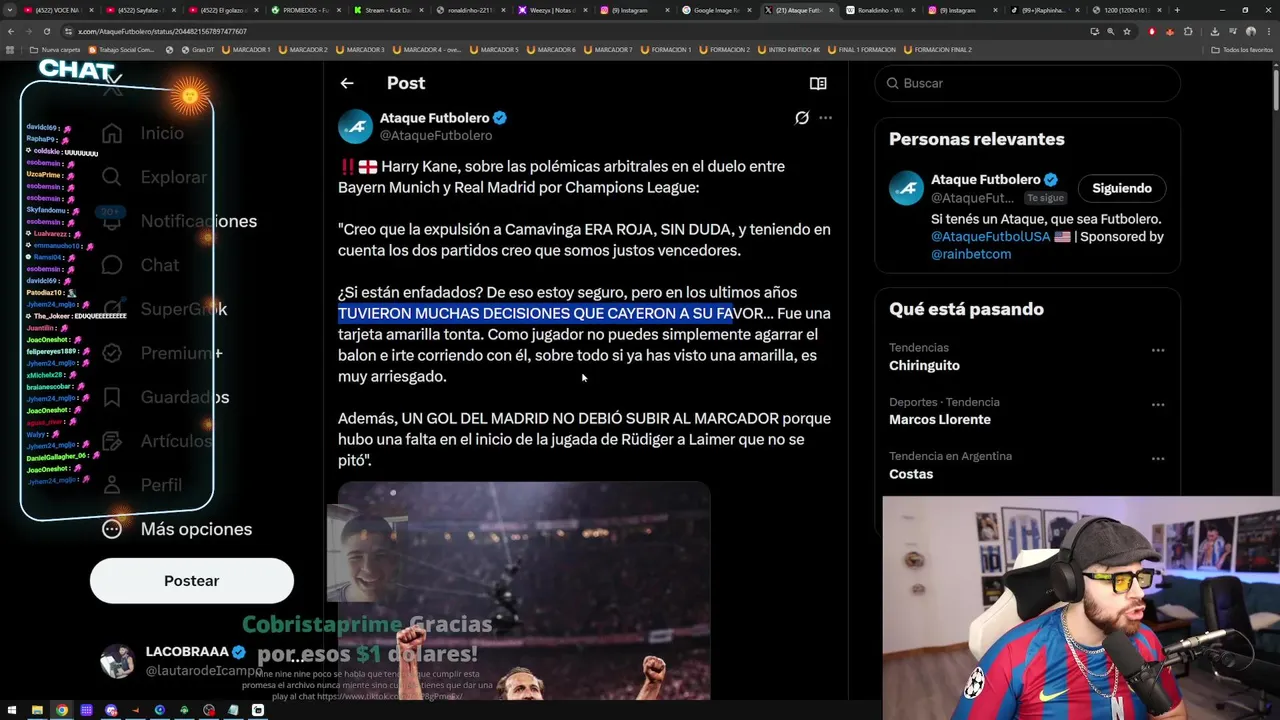Open the tweet's stadium photo
Image resolution: width=1280 pixels, height=720 pixels.
[x=524, y=590]
